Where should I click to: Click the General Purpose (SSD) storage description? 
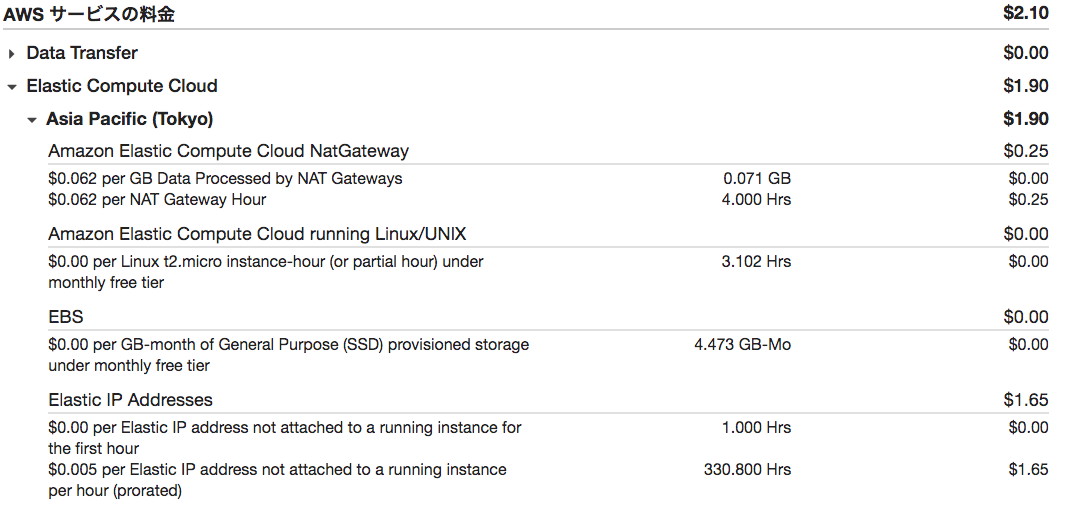coord(289,355)
